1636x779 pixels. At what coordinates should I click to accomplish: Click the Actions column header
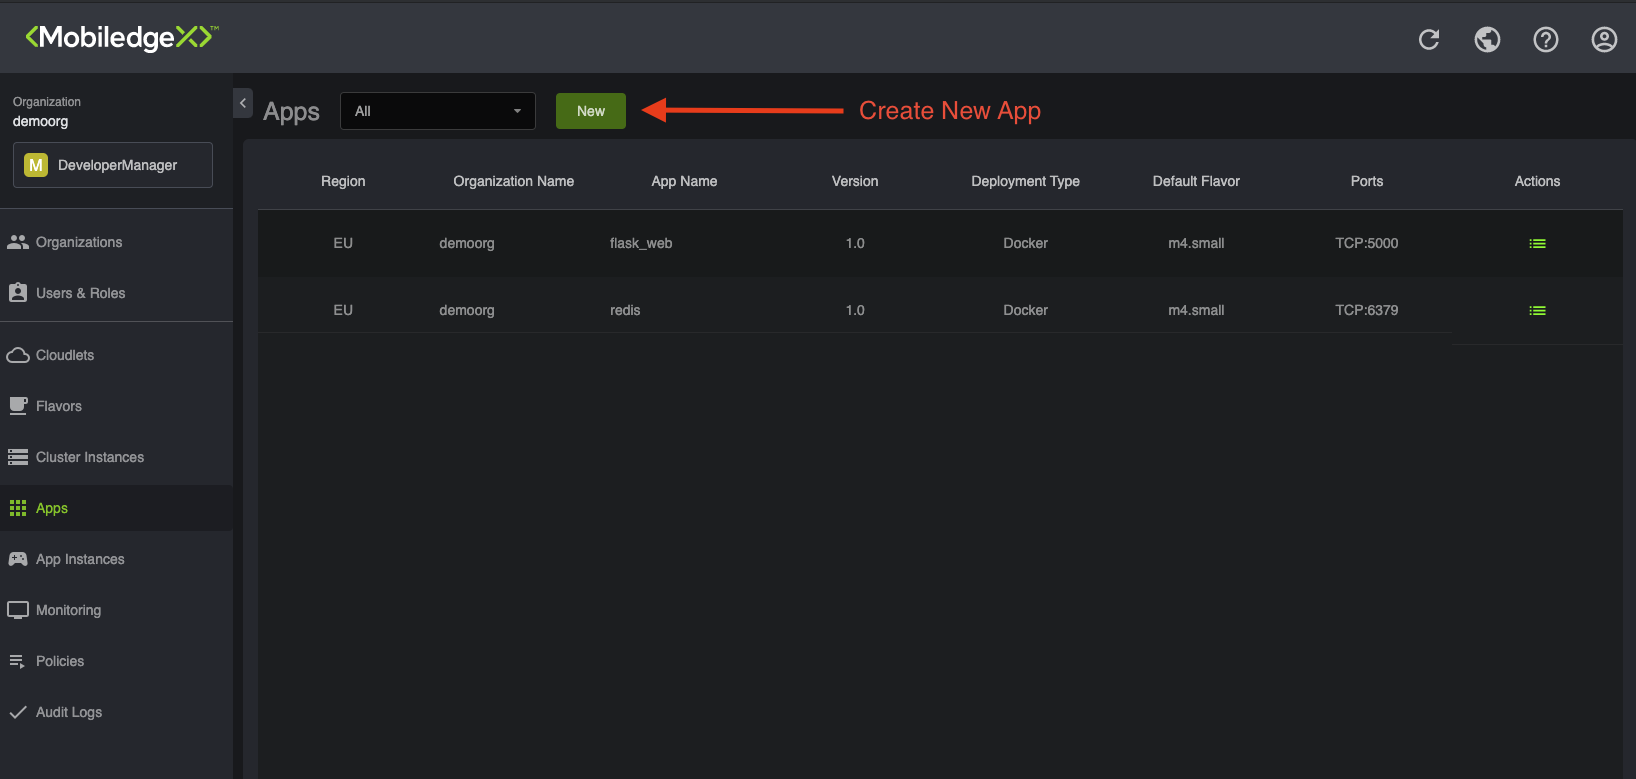(1537, 181)
